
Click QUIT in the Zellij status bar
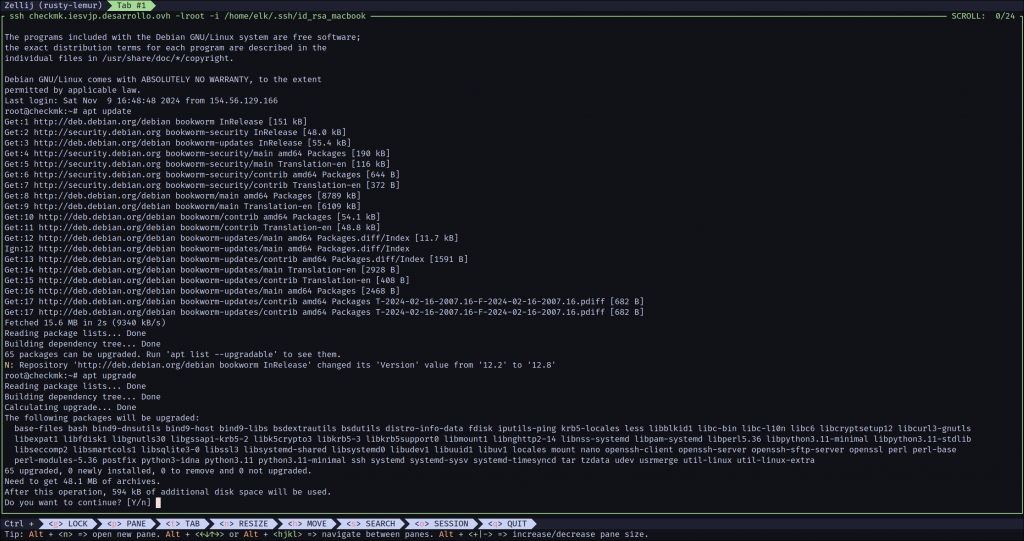click(x=509, y=523)
